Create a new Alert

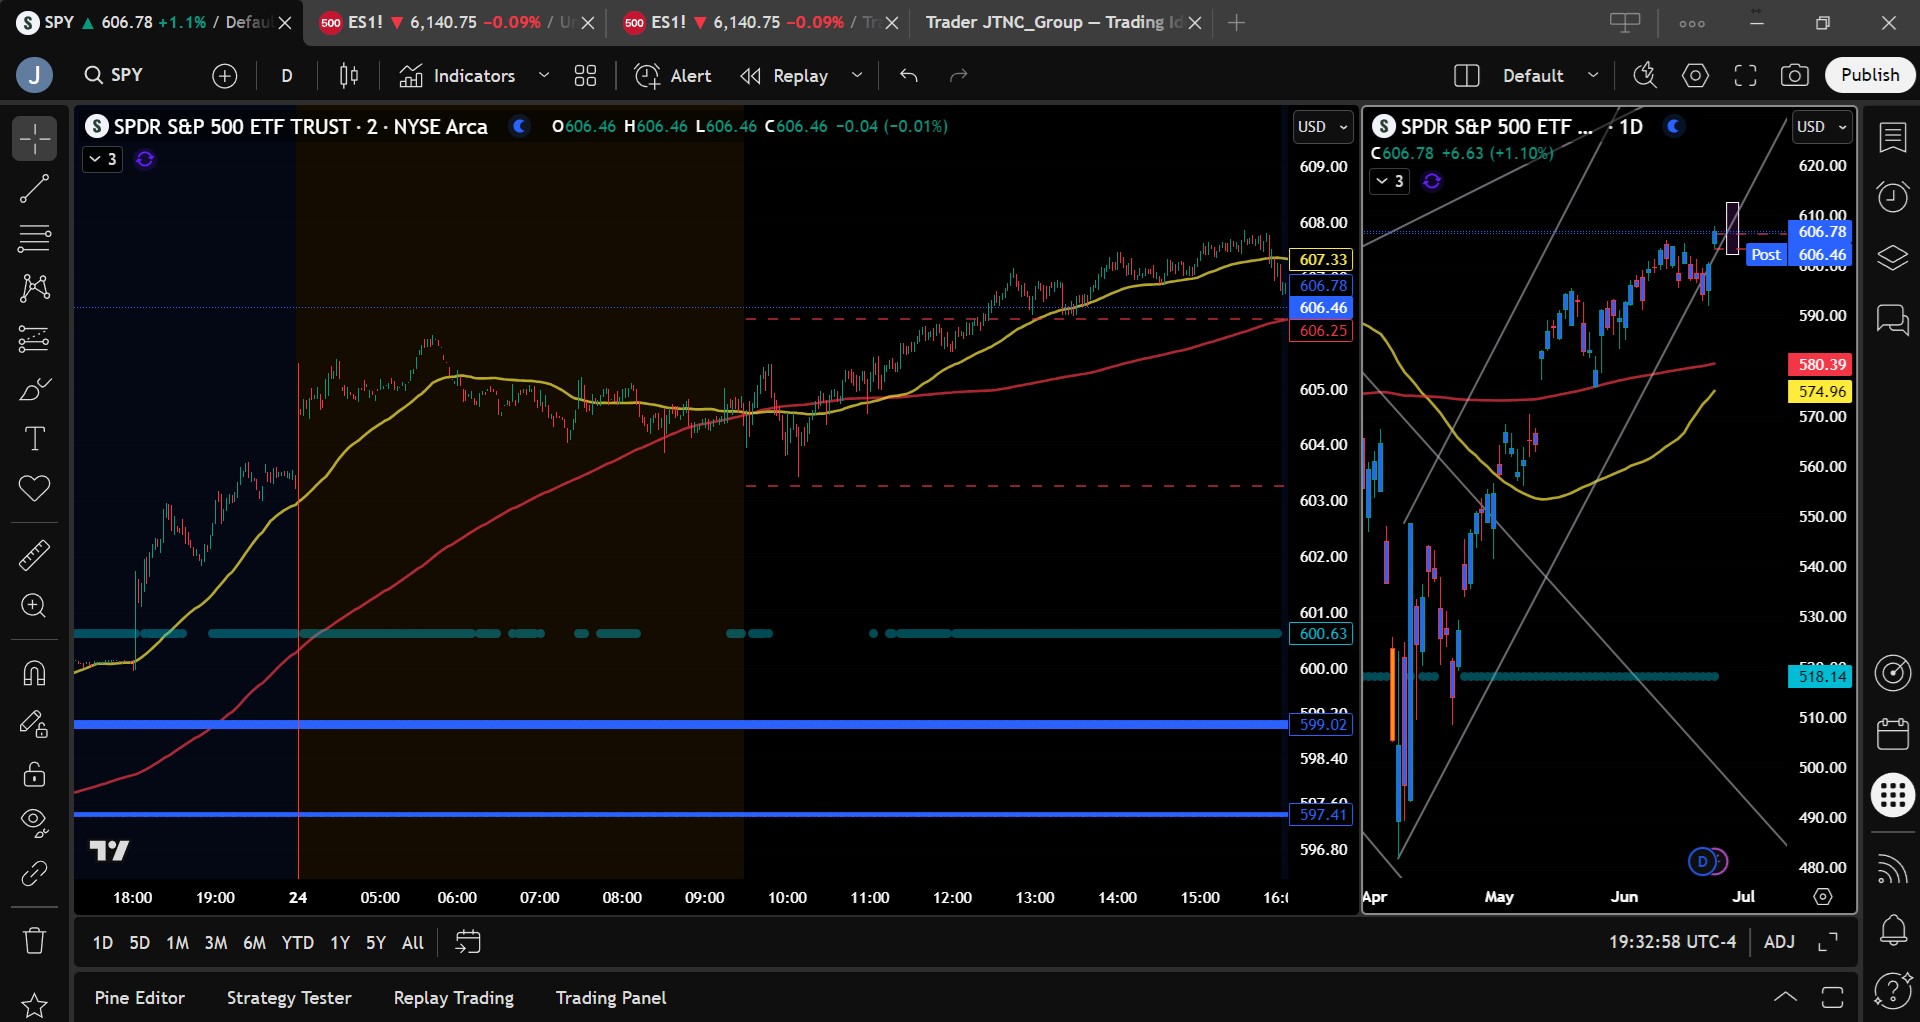click(673, 75)
